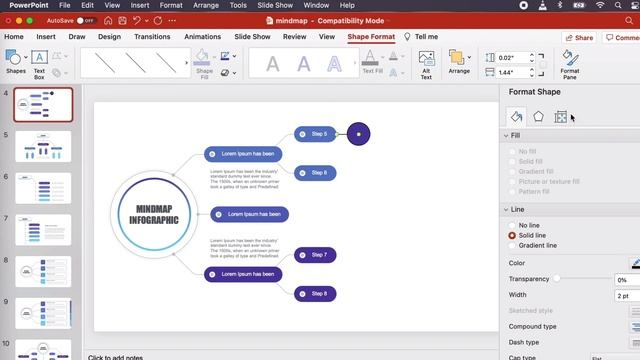Collapse the Line section
The height and width of the screenshot is (360, 640).
[x=506, y=209]
